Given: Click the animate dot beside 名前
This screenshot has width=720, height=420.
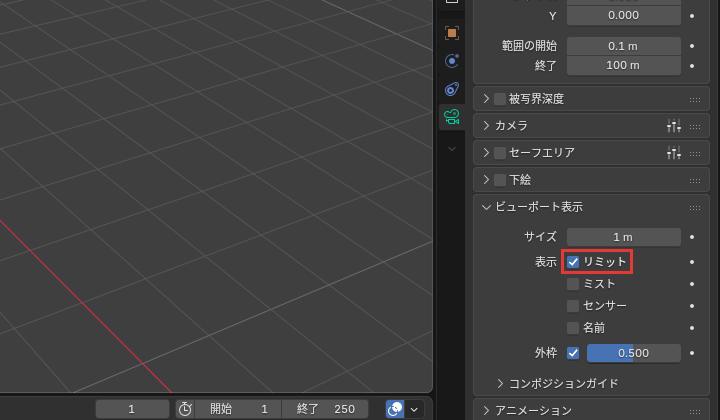Looking at the screenshot, I should click(x=692, y=328).
